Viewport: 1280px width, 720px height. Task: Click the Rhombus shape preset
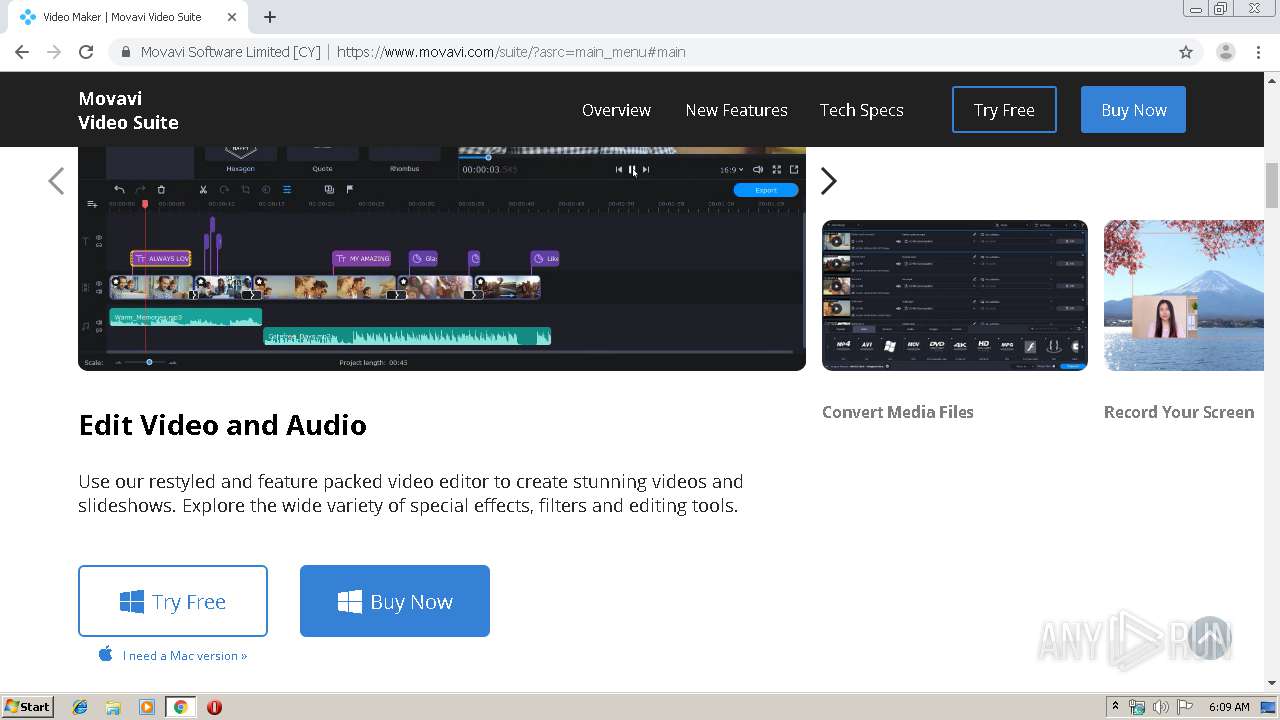(x=404, y=155)
